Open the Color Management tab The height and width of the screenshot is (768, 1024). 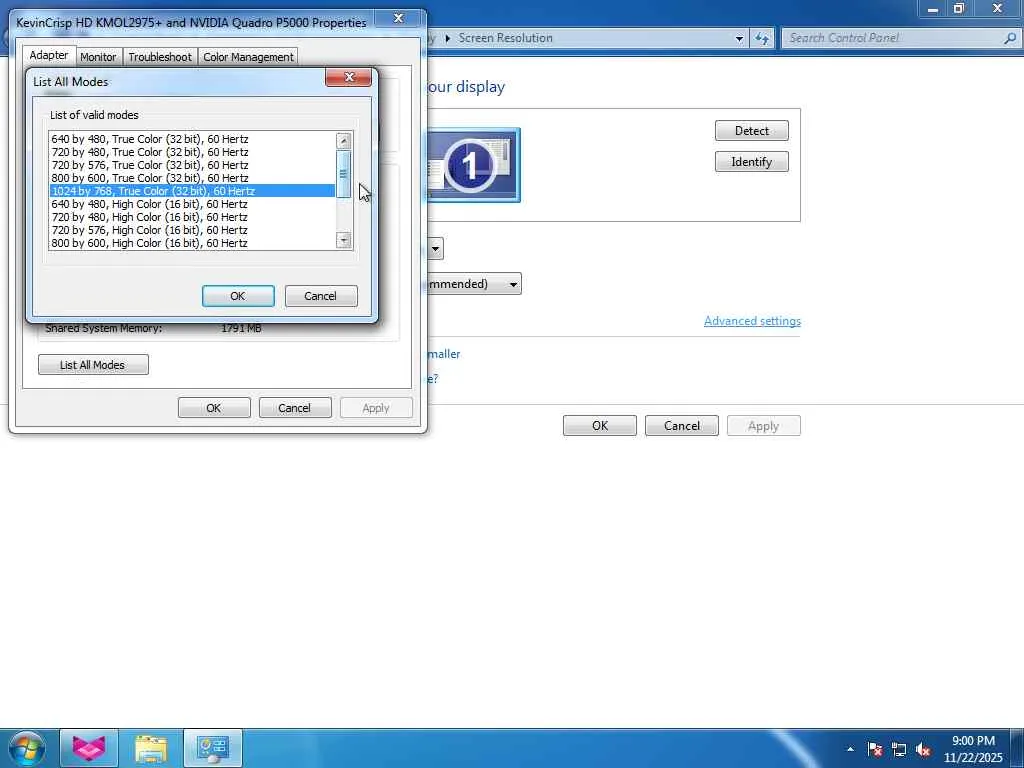248,57
